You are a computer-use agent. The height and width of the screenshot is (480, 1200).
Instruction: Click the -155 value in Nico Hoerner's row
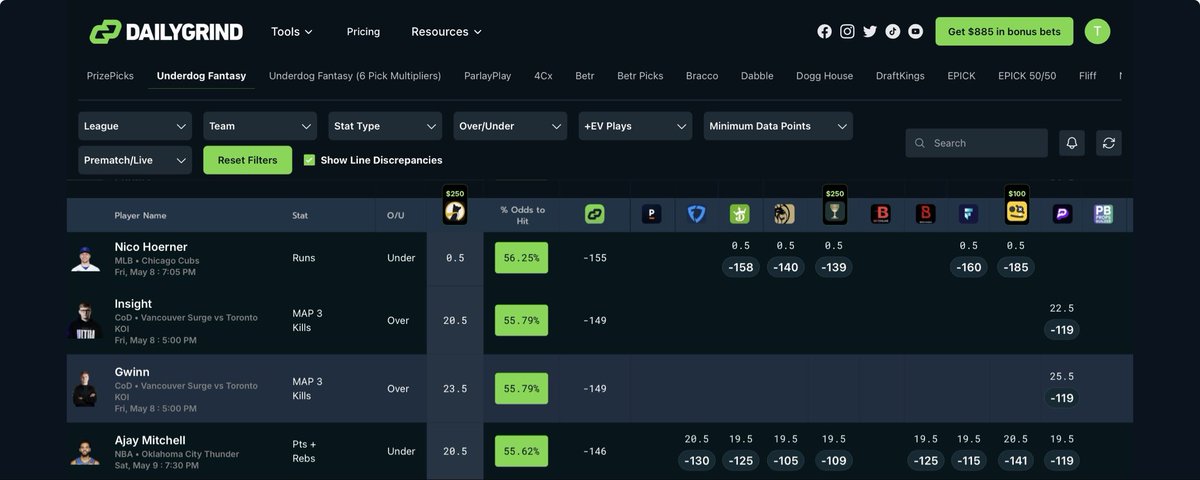595,258
